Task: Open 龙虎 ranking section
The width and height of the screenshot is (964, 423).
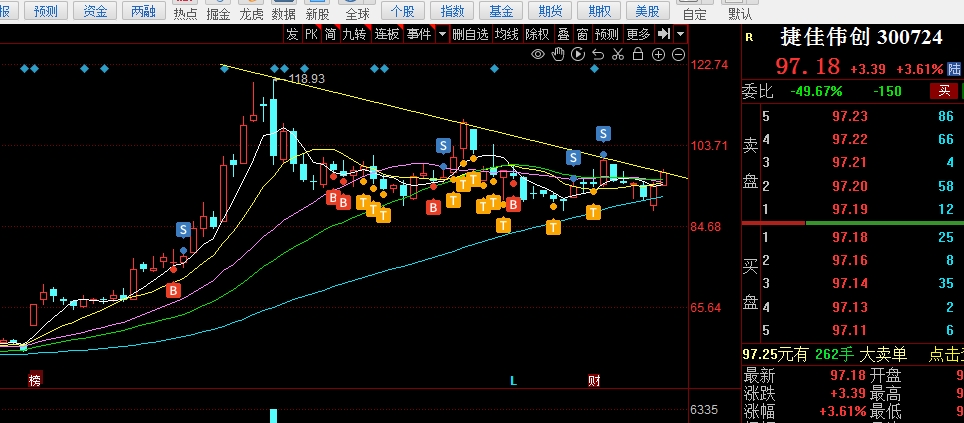Action: coord(251,10)
